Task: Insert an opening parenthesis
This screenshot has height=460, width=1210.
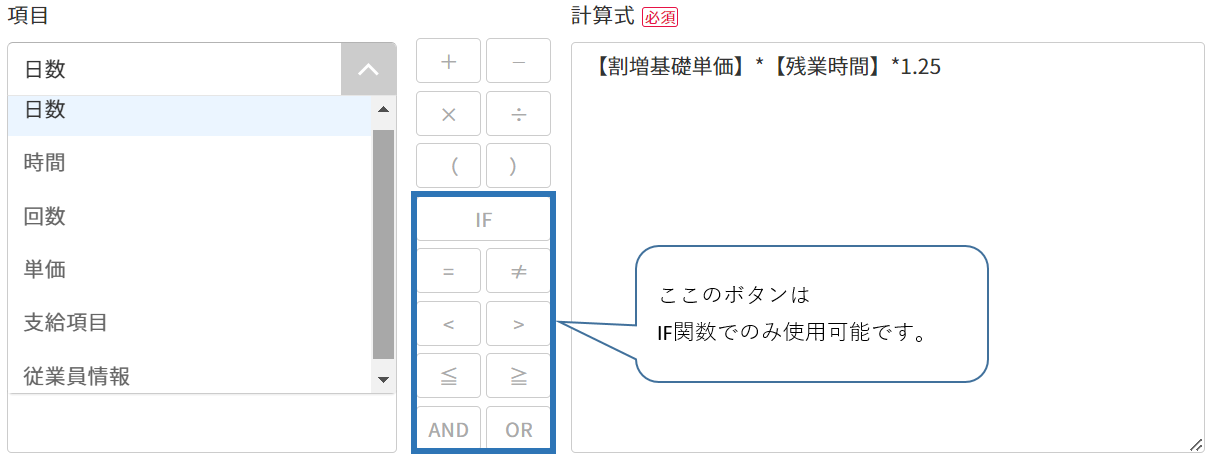Action: tap(448, 166)
